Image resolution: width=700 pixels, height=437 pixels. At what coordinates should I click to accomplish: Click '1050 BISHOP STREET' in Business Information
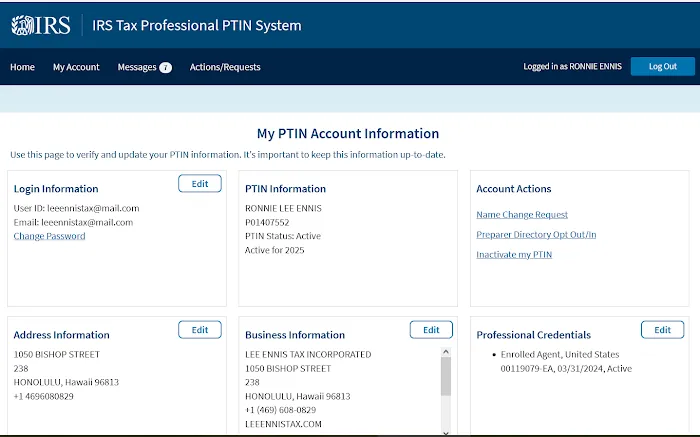pos(288,369)
